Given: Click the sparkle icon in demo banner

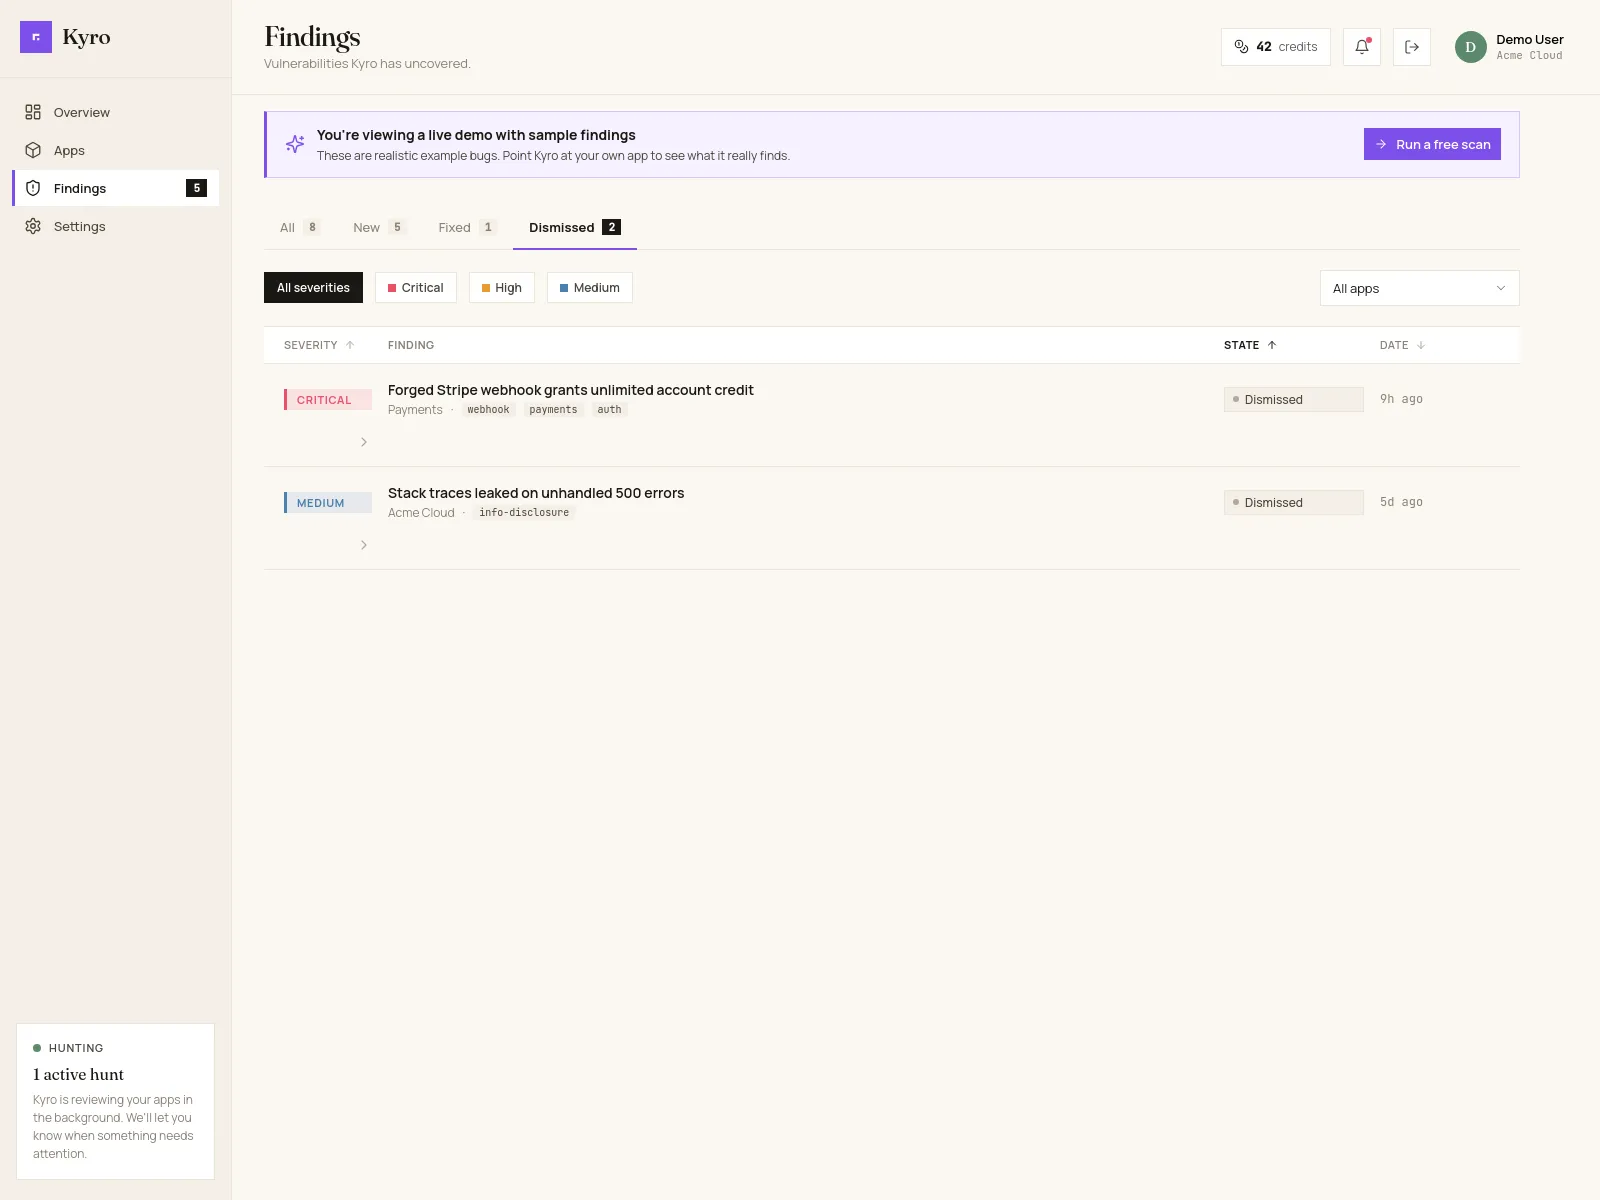Looking at the screenshot, I should coord(295,144).
